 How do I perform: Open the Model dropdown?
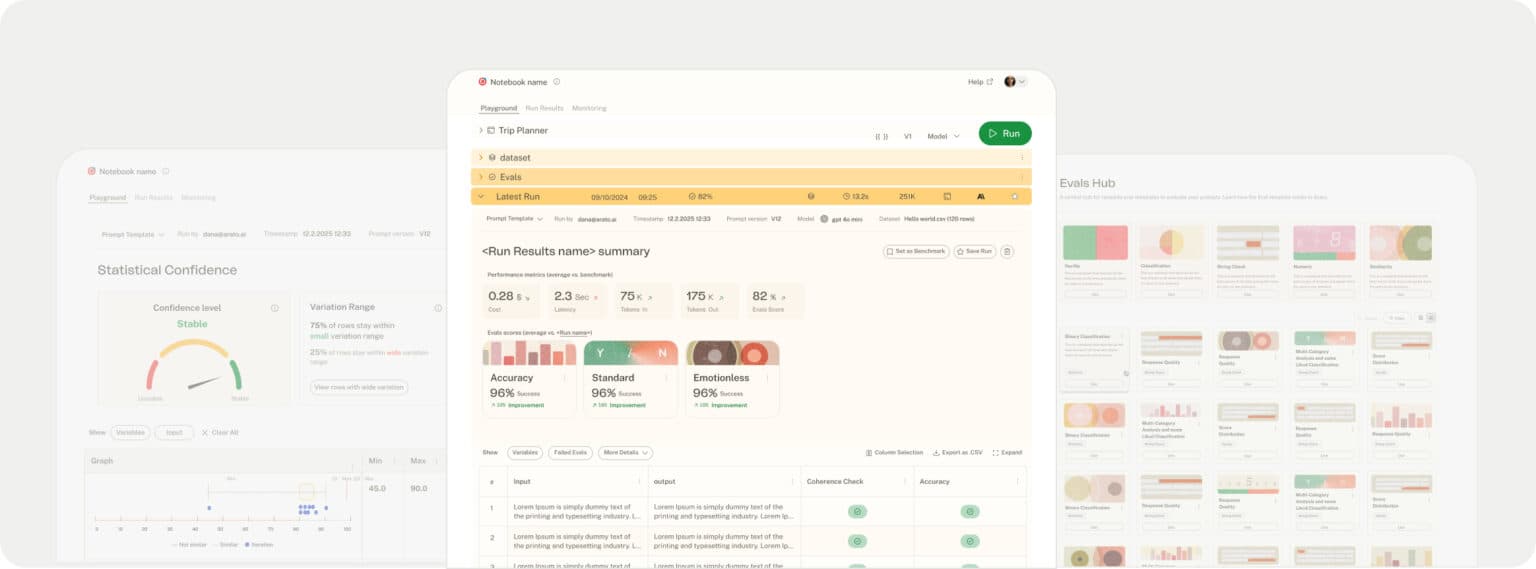[943, 136]
